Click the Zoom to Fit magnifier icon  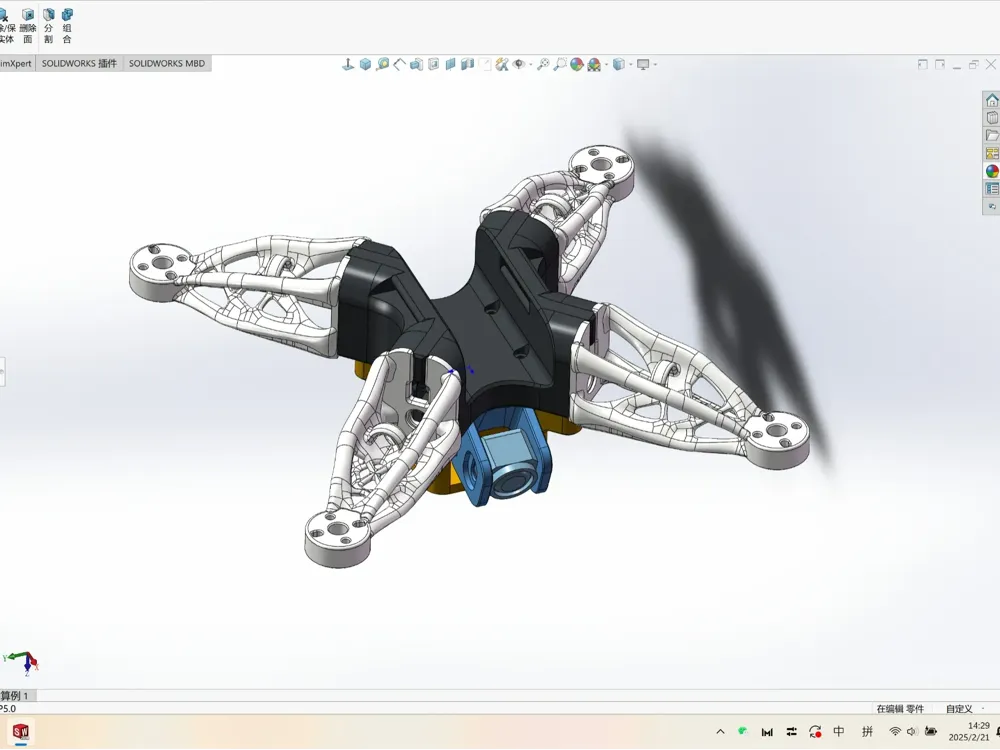(x=543, y=64)
